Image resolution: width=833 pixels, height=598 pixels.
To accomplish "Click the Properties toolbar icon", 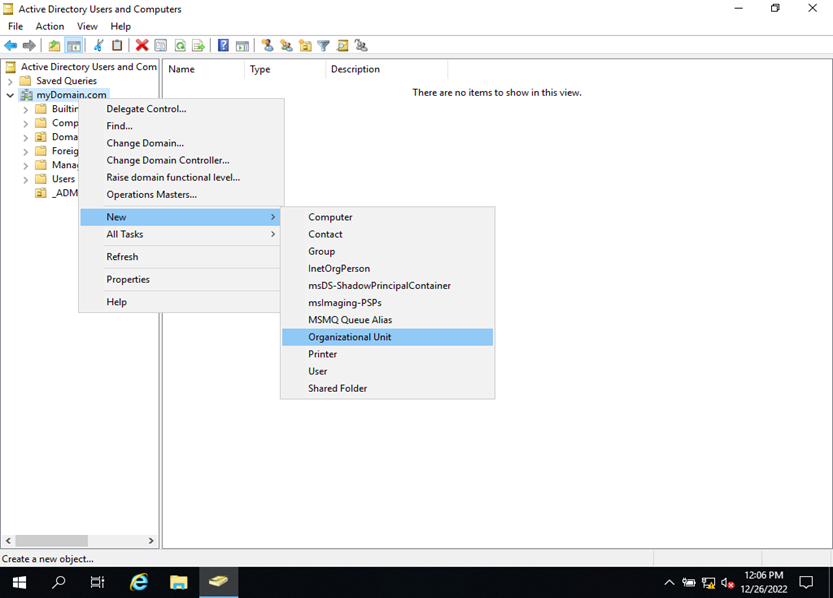I will pyautogui.click(x=160, y=46).
